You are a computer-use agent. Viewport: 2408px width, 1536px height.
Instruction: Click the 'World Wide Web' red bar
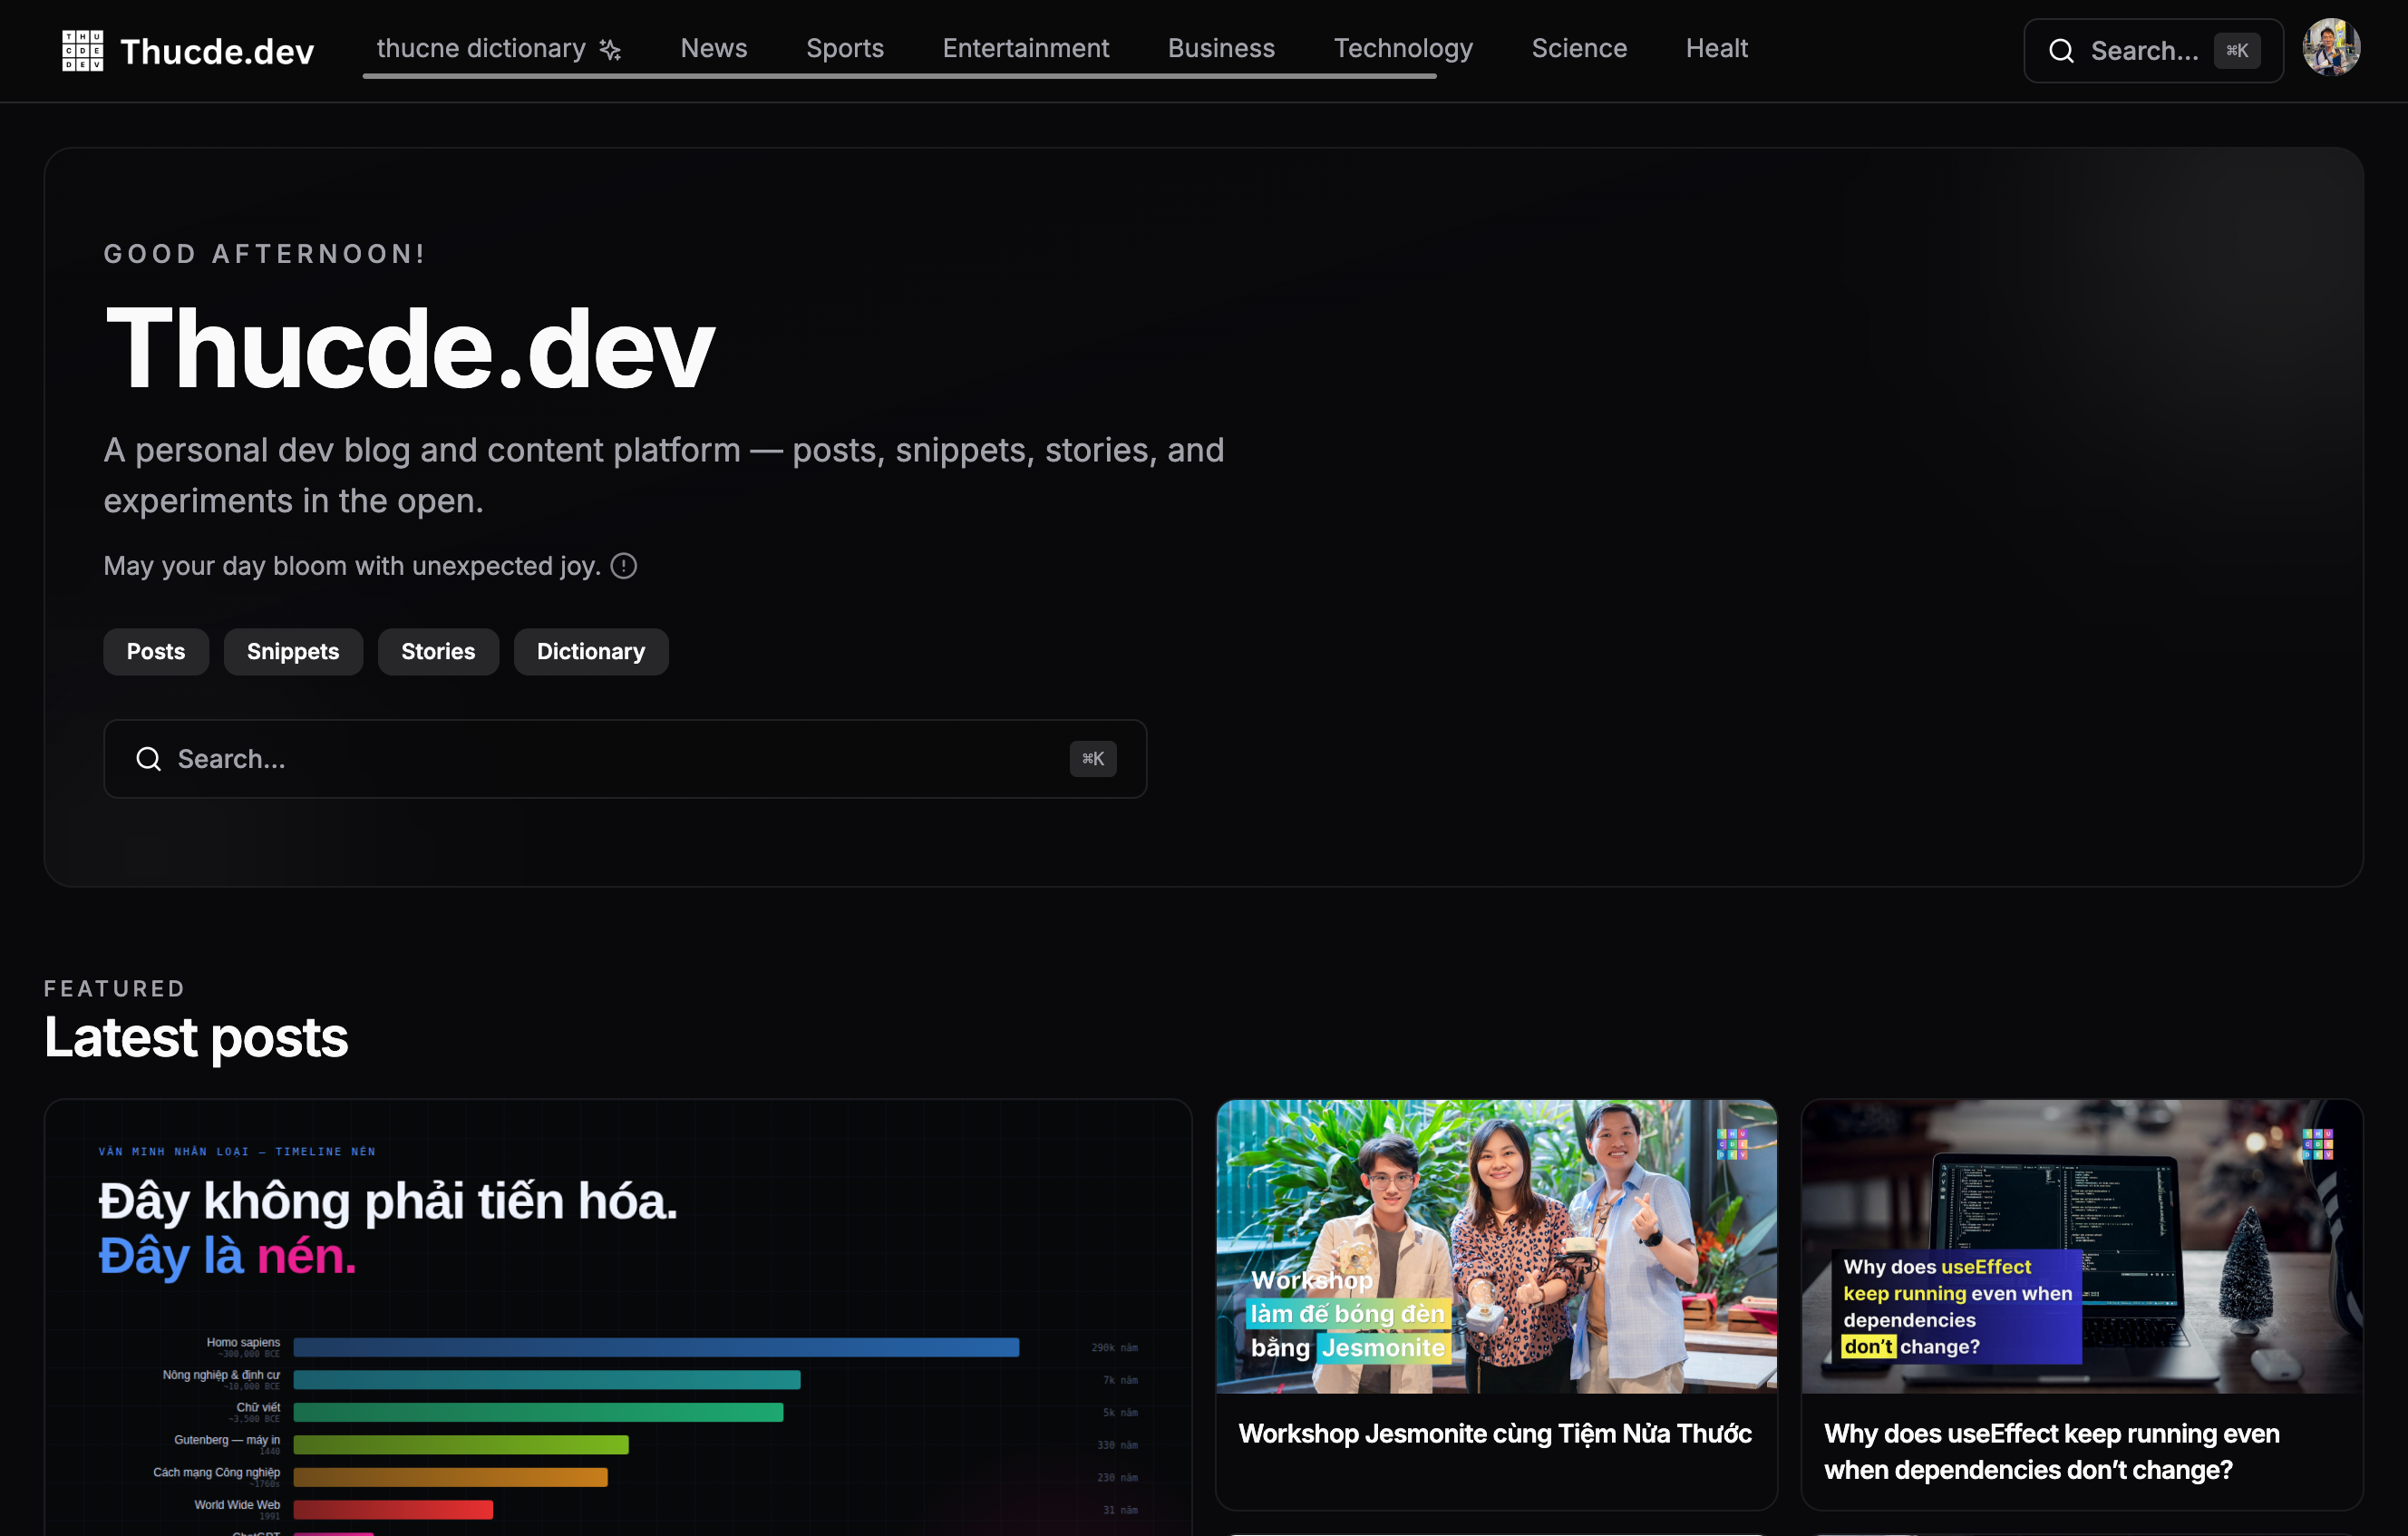pos(393,1510)
